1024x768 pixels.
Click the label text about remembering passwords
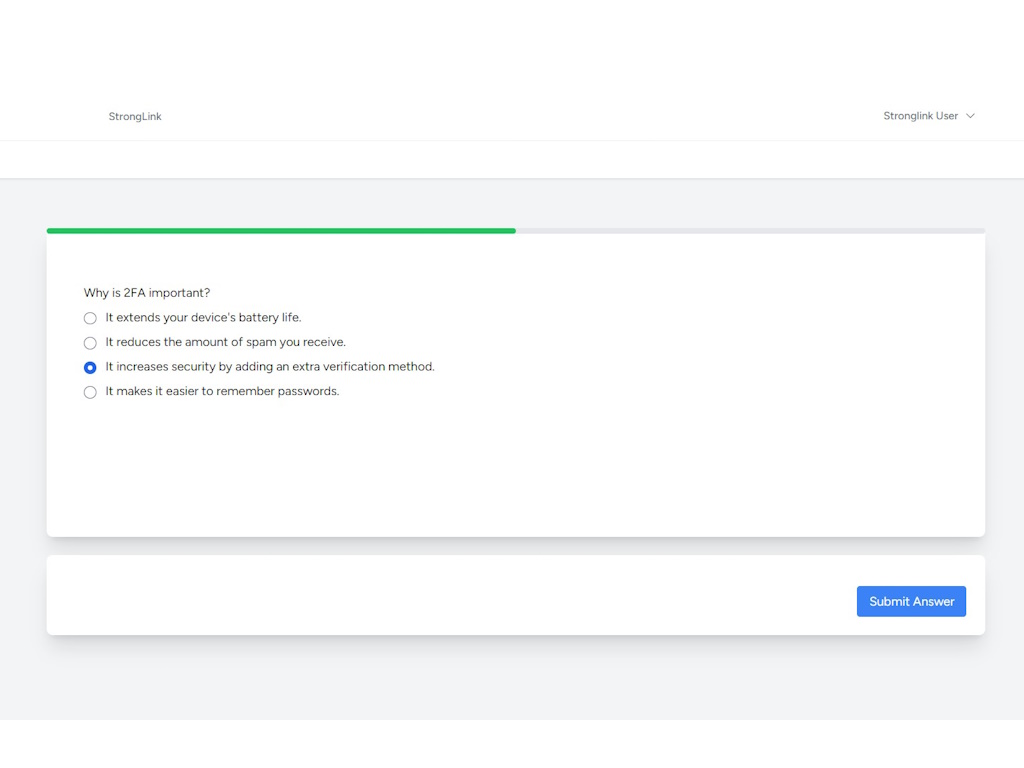[222, 391]
